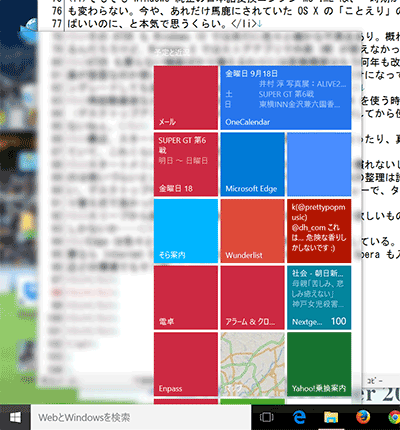Open the Enpass tile
Image resolution: width=400 pixels, height=430 pixels.
coord(186,364)
